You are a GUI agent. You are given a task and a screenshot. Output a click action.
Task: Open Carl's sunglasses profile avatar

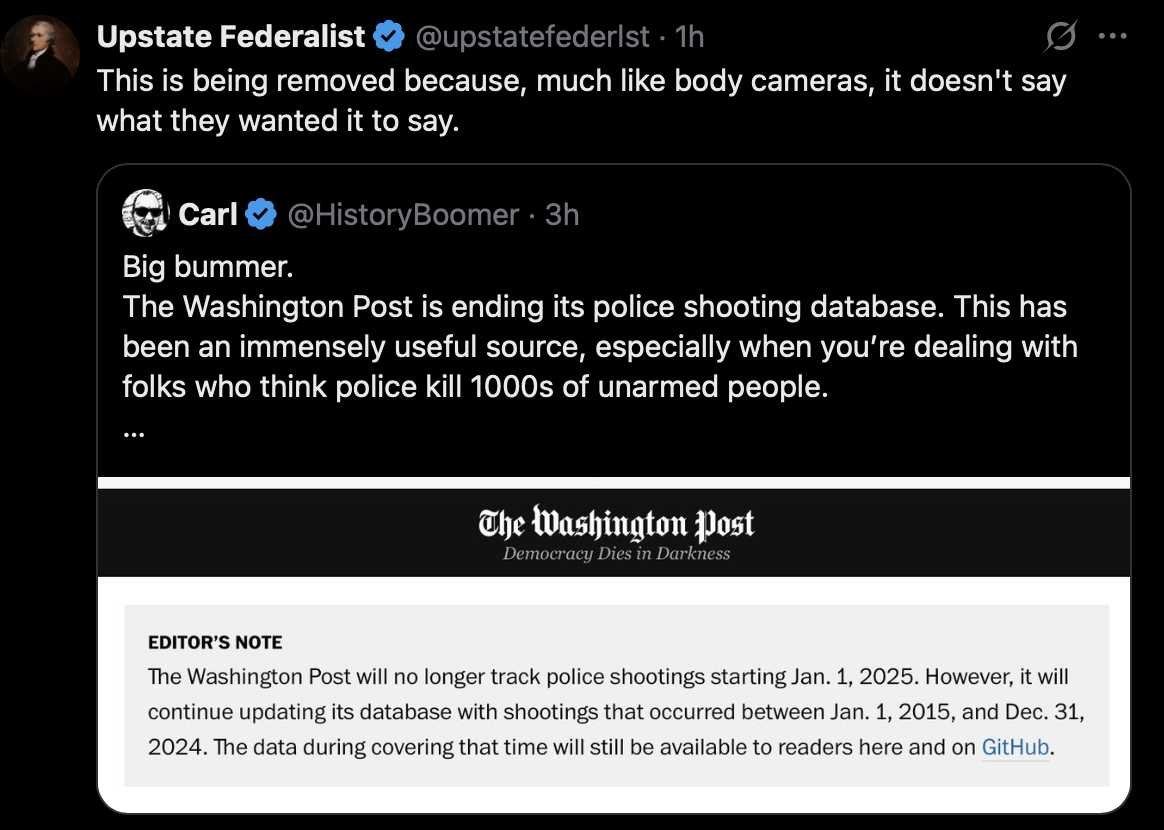[146, 213]
